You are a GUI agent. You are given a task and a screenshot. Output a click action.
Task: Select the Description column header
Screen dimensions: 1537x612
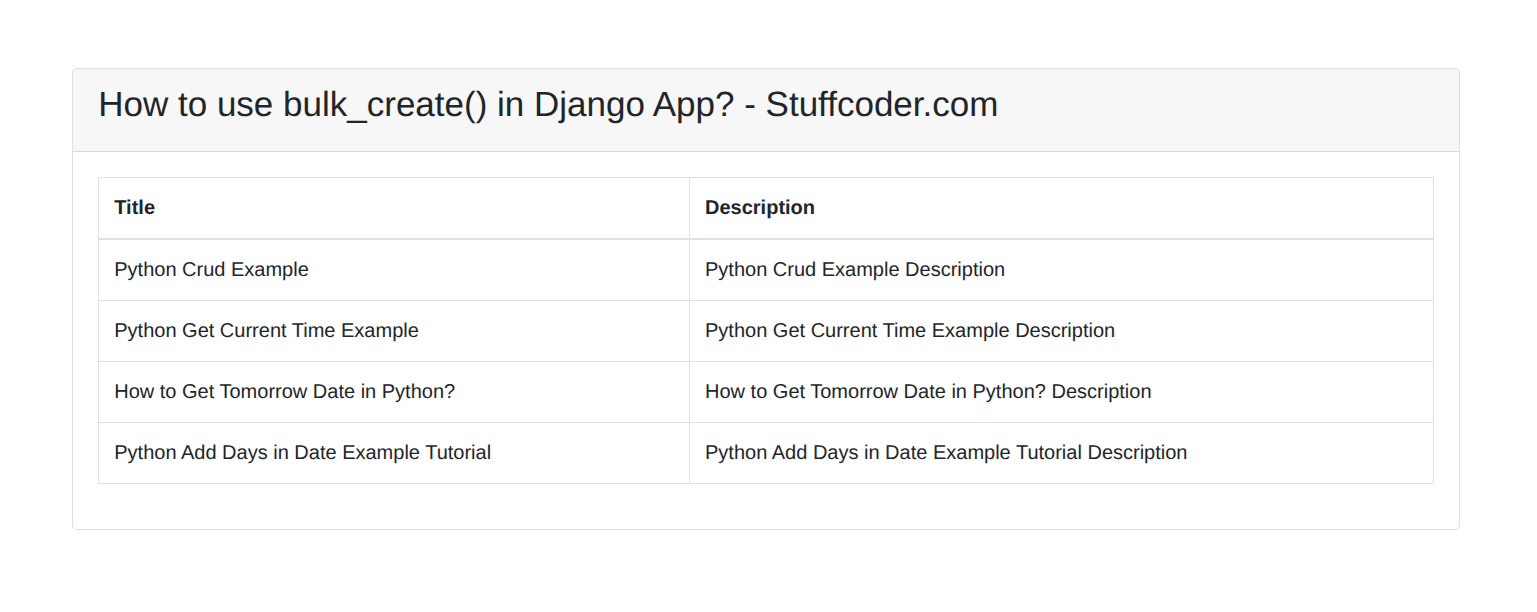pyautogui.click(x=1061, y=208)
